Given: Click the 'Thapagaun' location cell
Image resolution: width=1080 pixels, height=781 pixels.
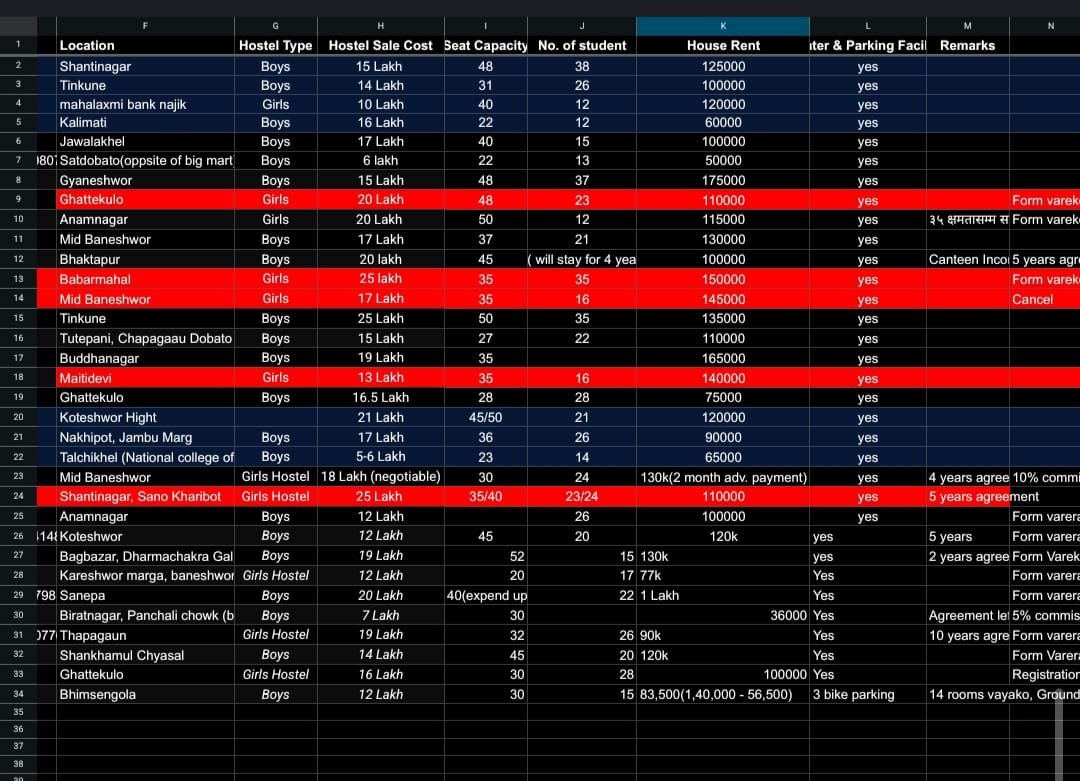Looking at the screenshot, I should pos(145,635).
